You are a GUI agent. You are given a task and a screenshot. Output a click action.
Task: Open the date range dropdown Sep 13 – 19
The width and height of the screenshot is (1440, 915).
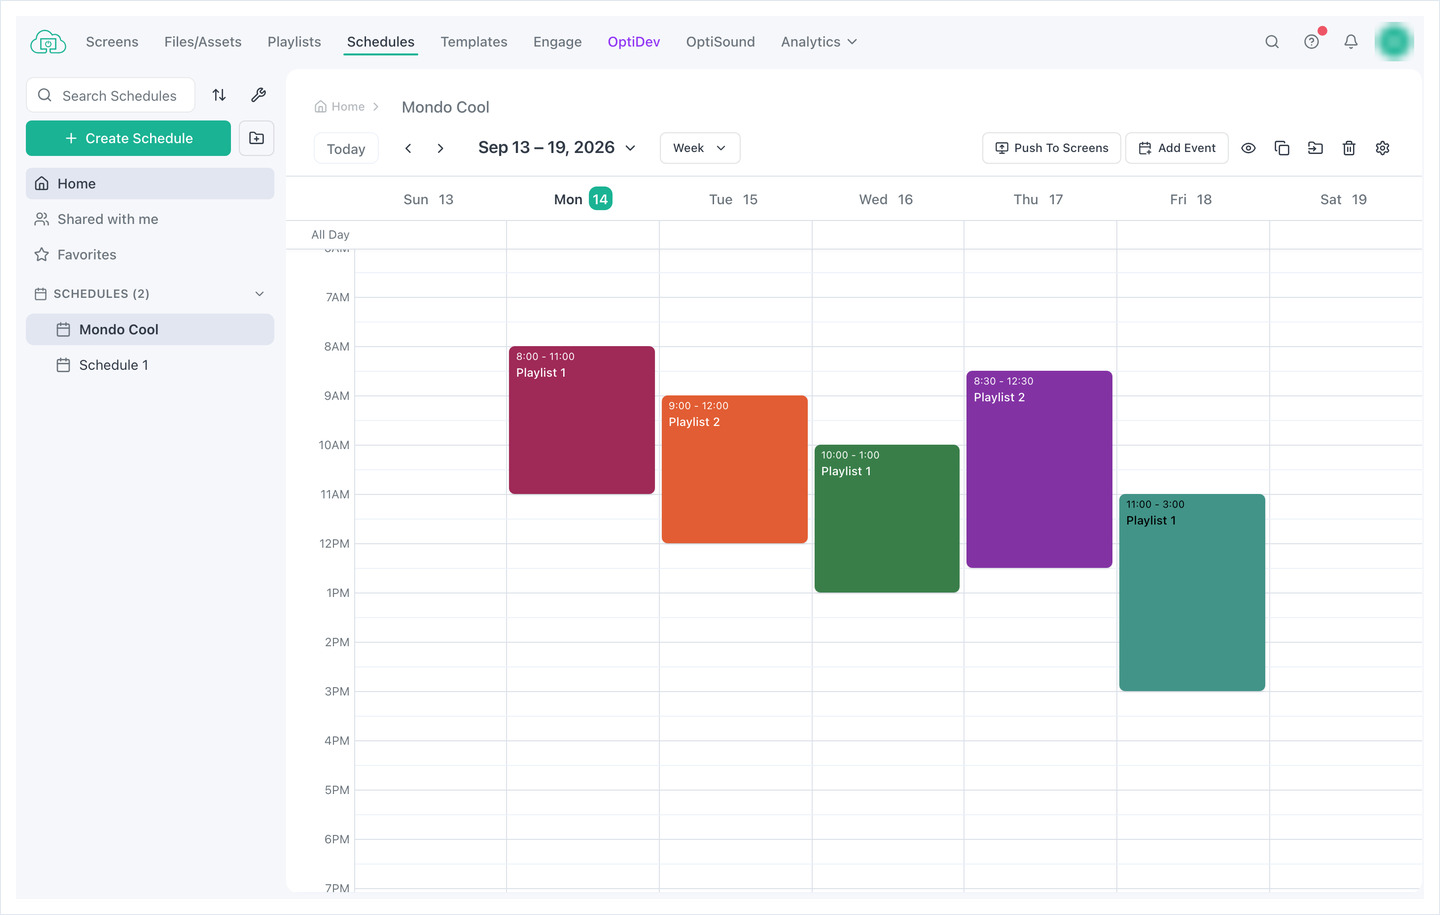tap(557, 148)
